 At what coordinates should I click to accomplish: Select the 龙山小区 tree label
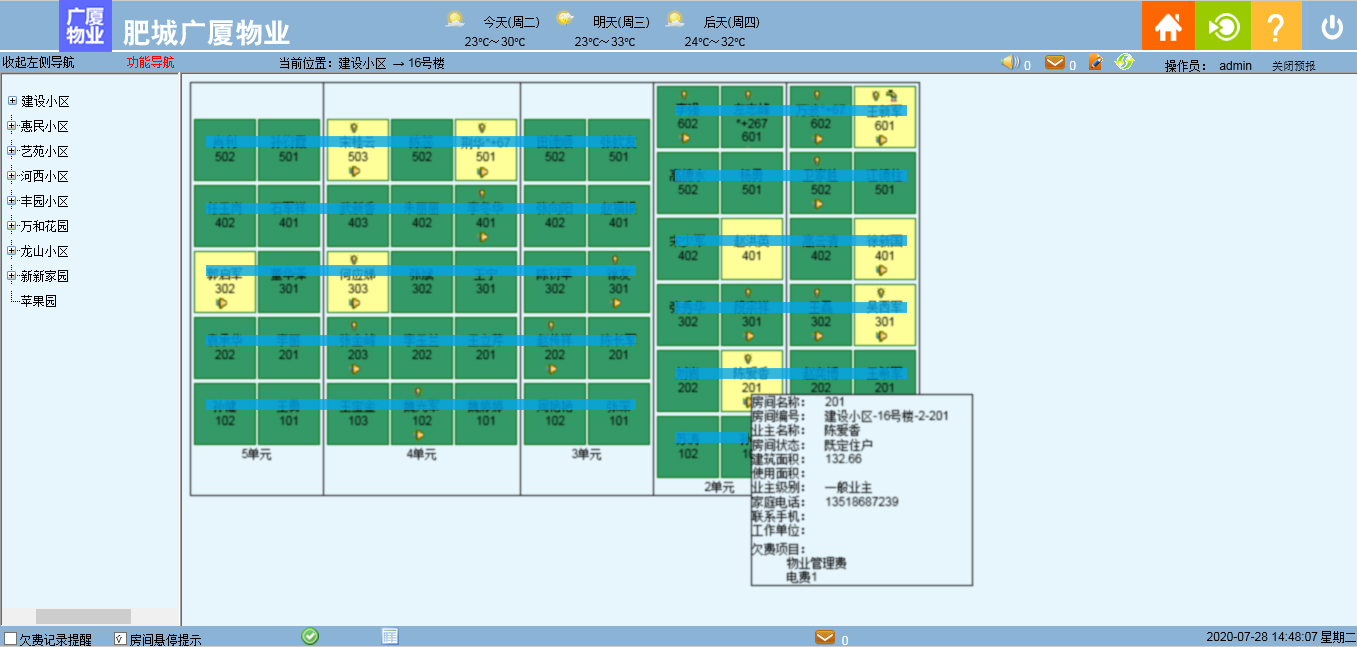45,251
